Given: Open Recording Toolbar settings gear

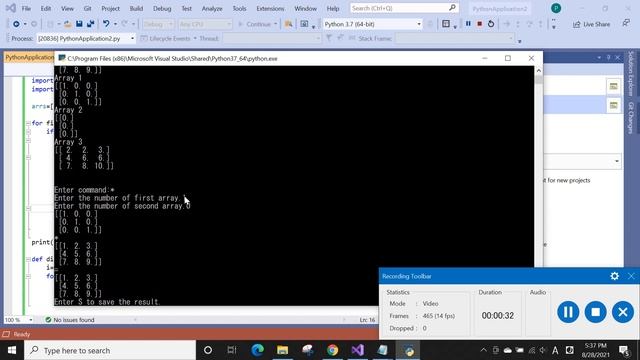Looking at the screenshot, I should (x=614, y=276).
